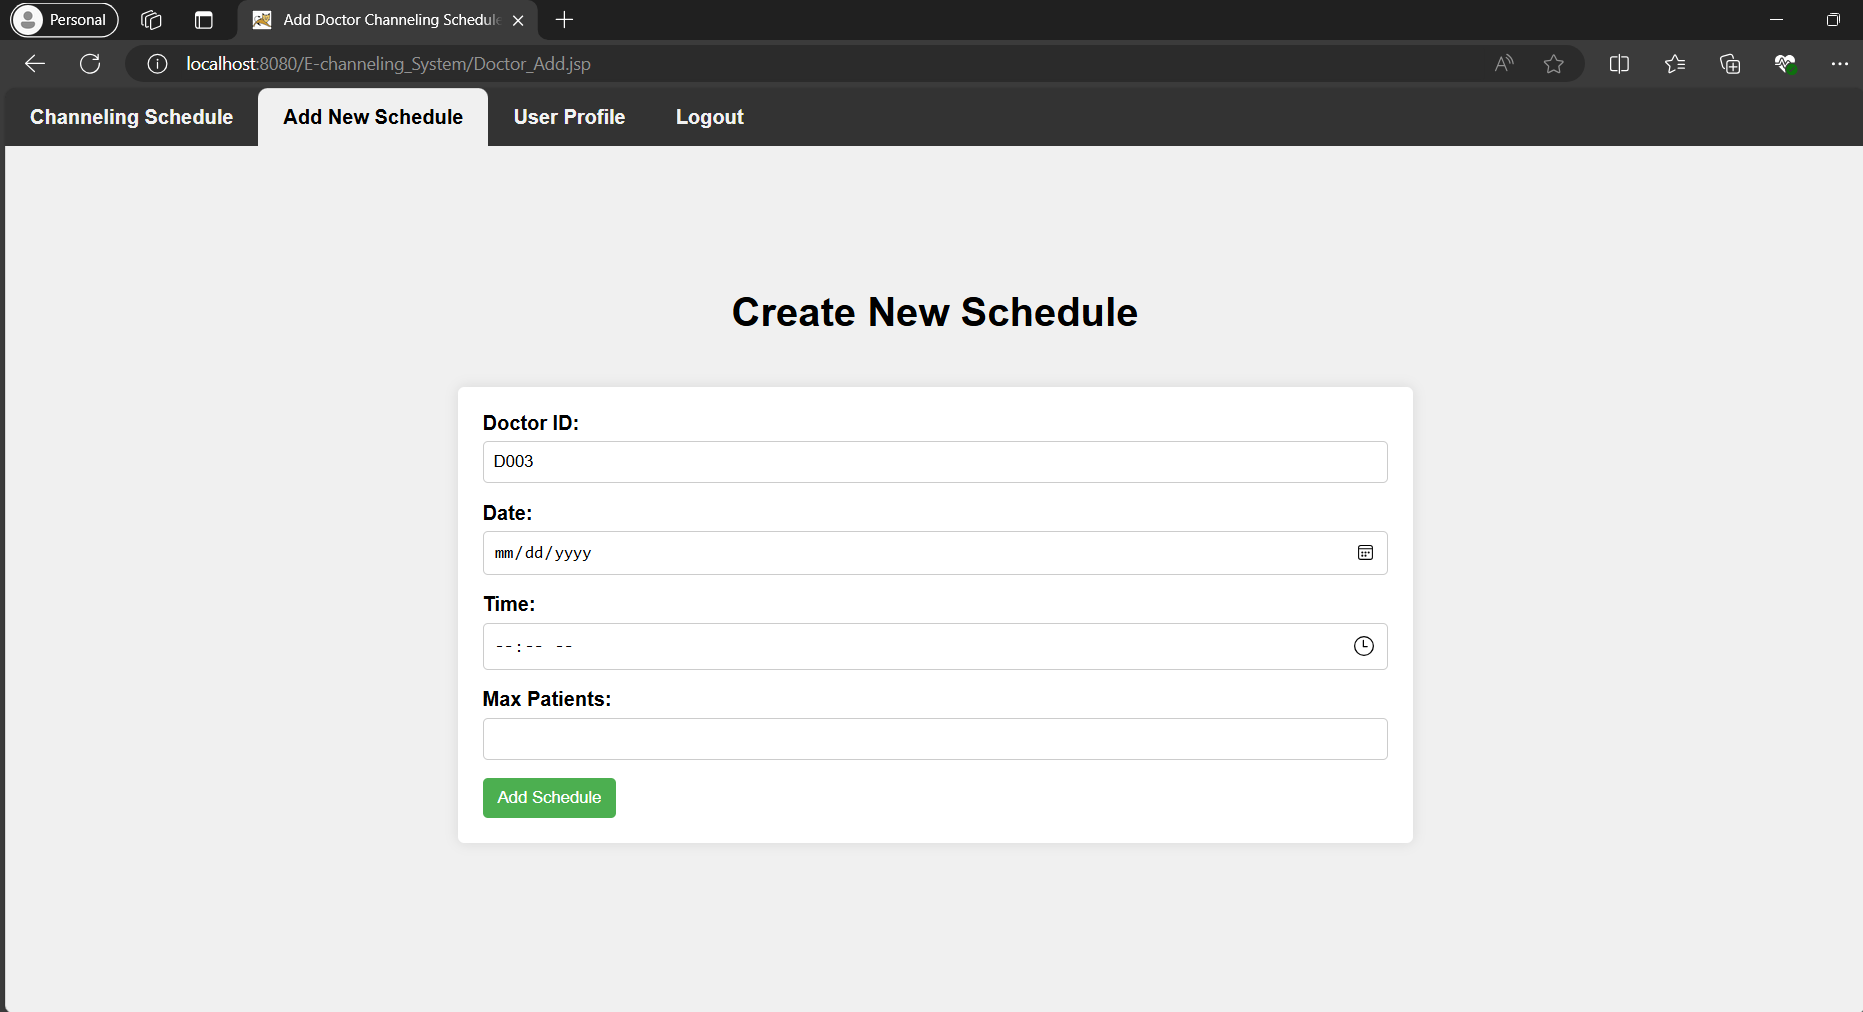View site information in address bar
Image resolution: width=1863 pixels, height=1012 pixels.
point(157,64)
